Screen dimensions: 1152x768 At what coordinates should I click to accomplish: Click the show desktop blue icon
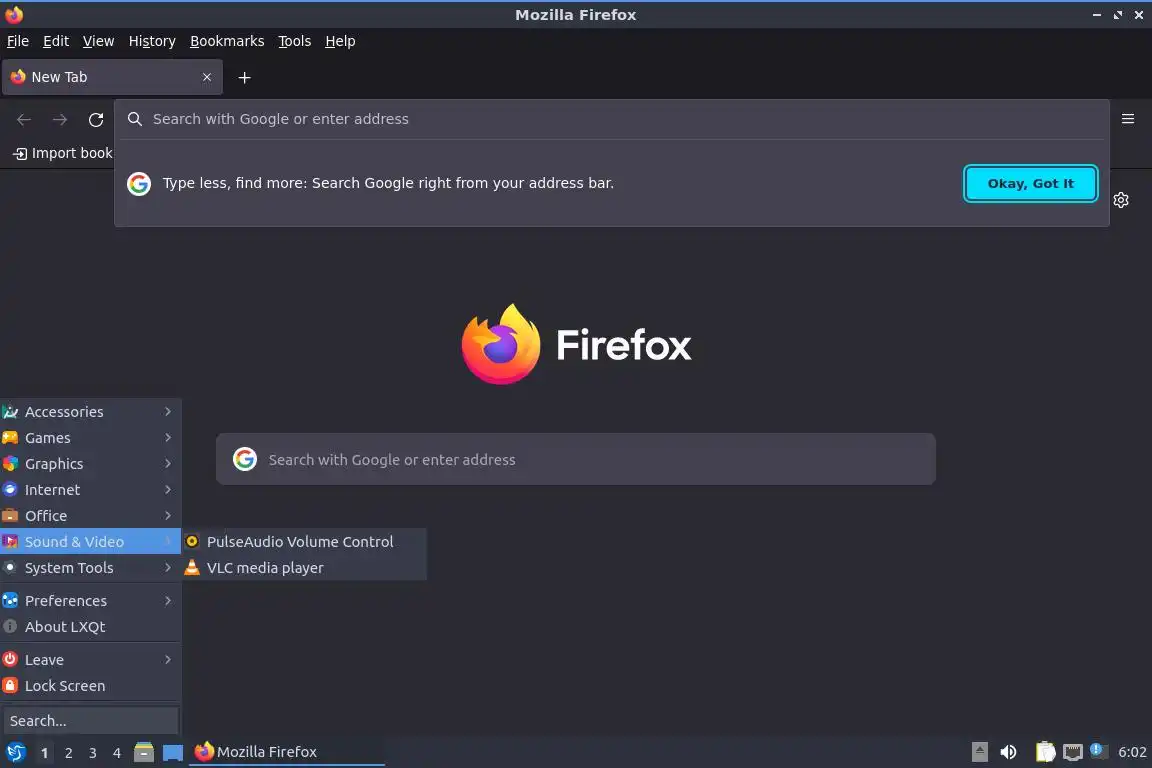point(173,753)
